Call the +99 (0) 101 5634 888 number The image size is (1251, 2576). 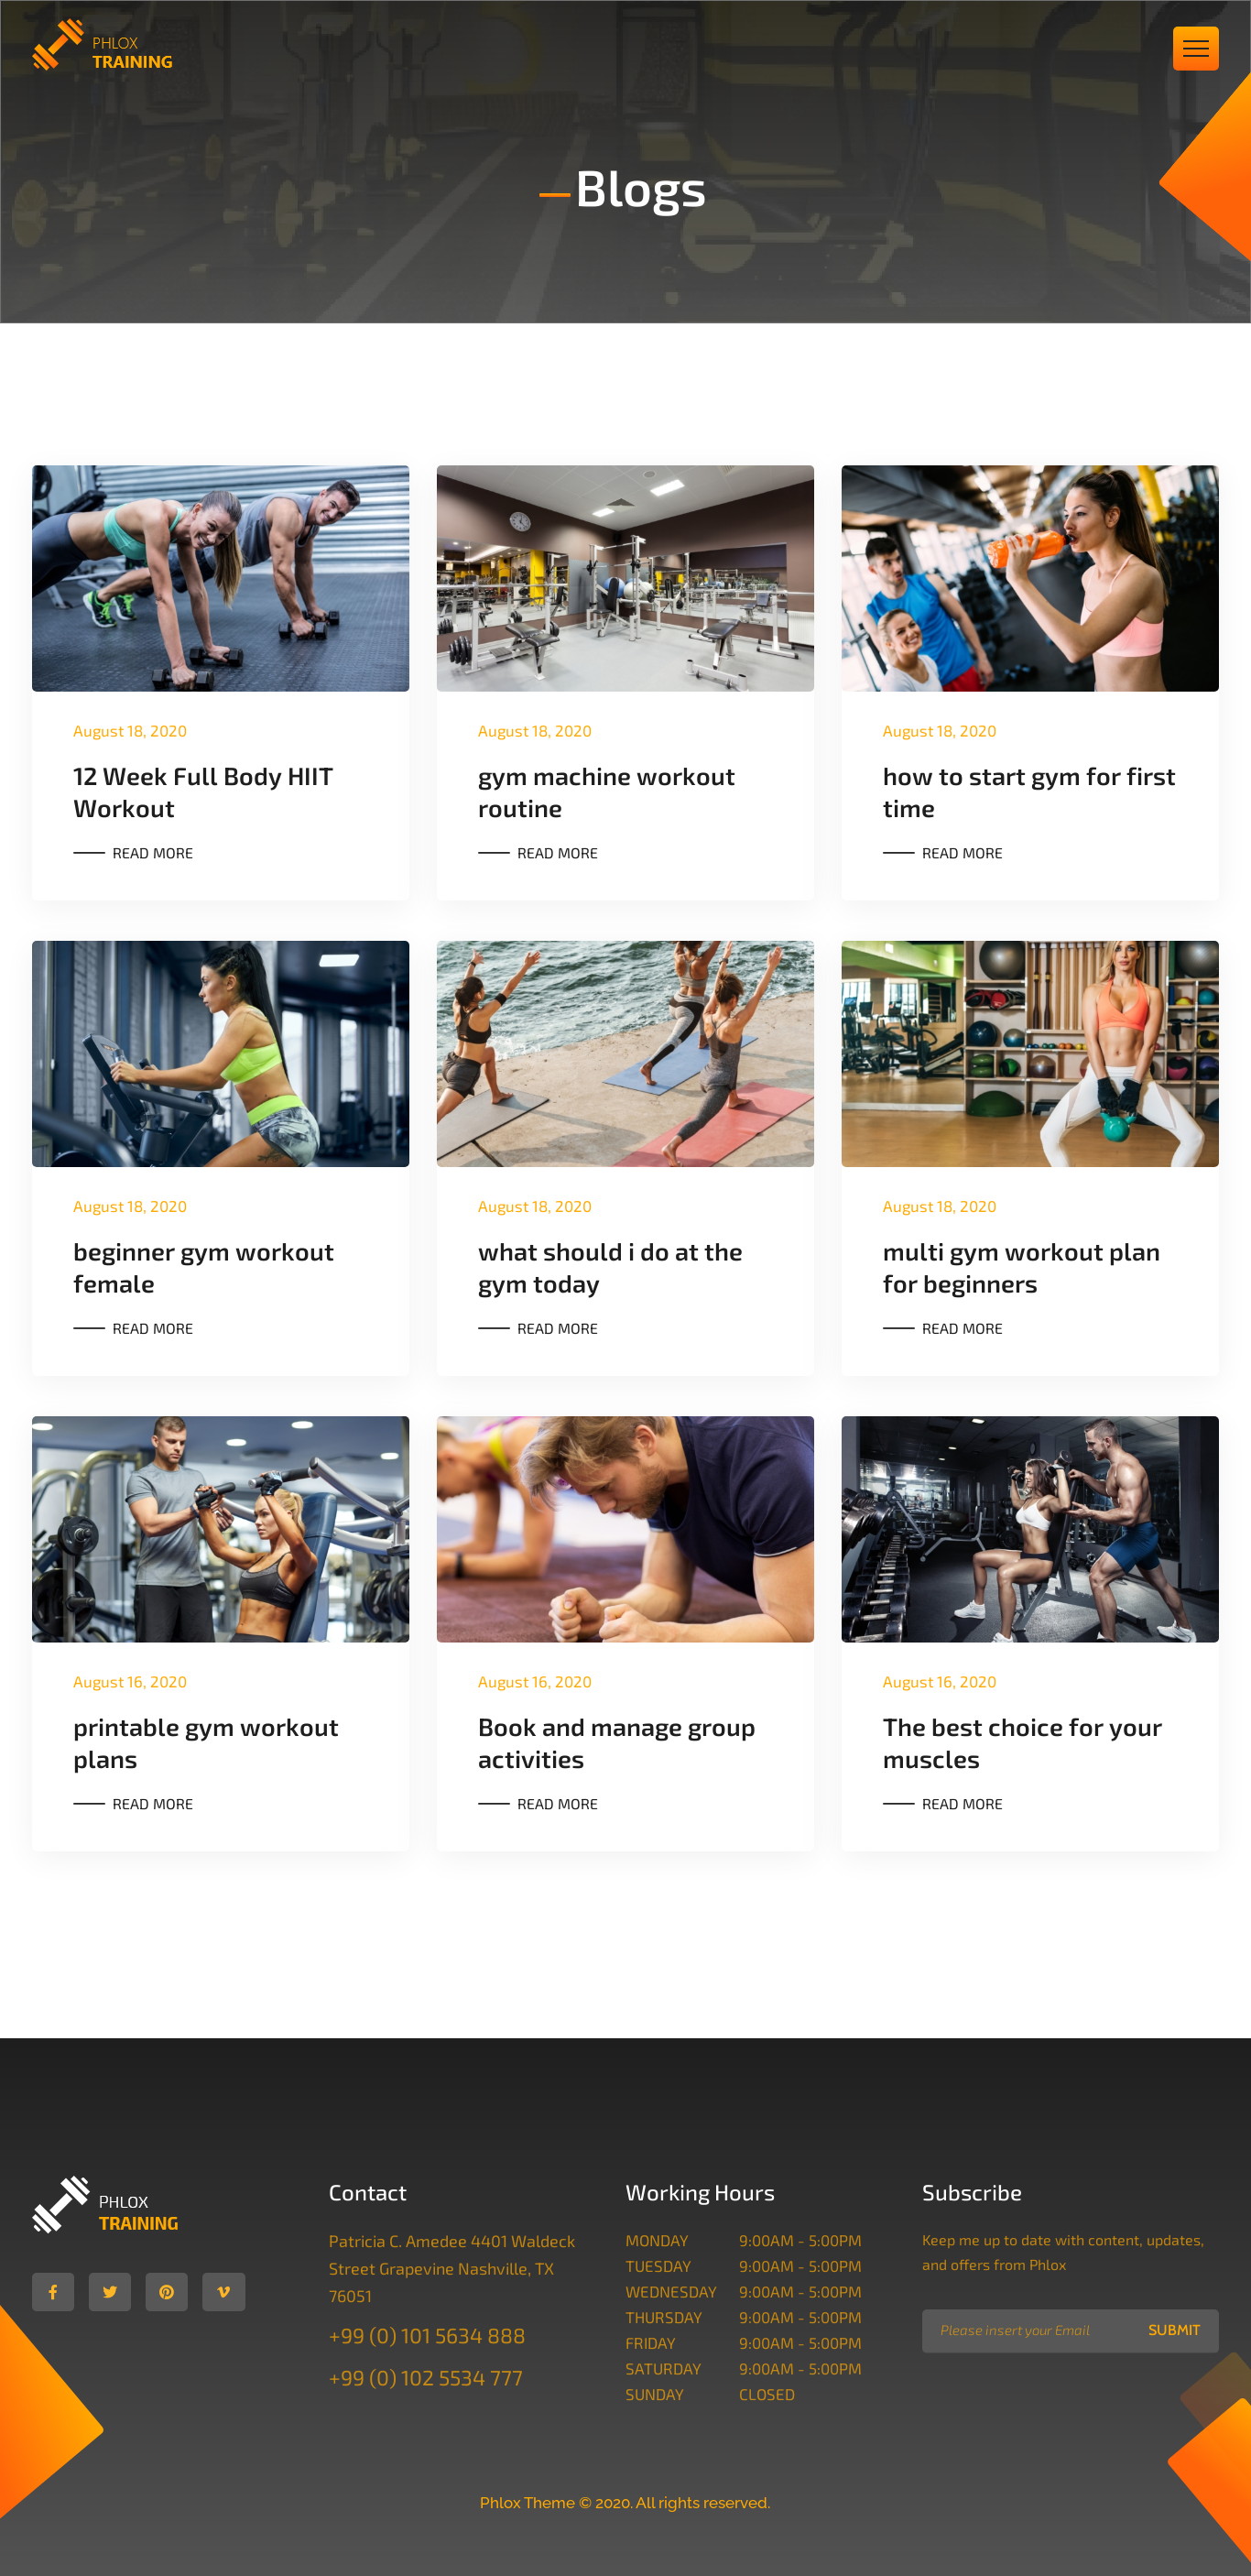coord(427,2336)
